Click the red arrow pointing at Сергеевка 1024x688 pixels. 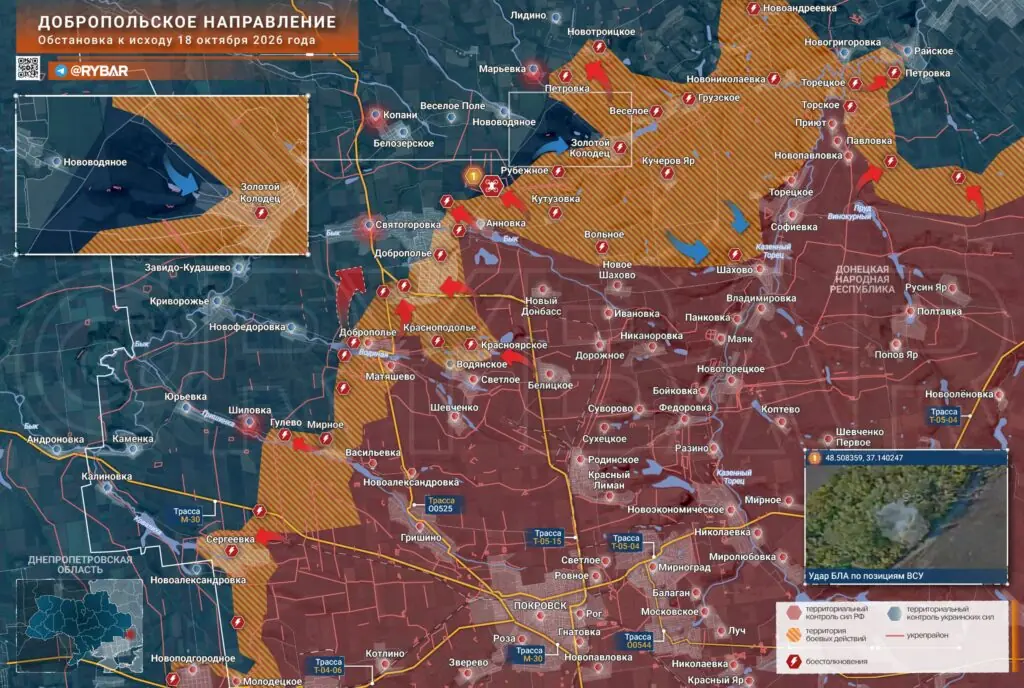point(270,537)
